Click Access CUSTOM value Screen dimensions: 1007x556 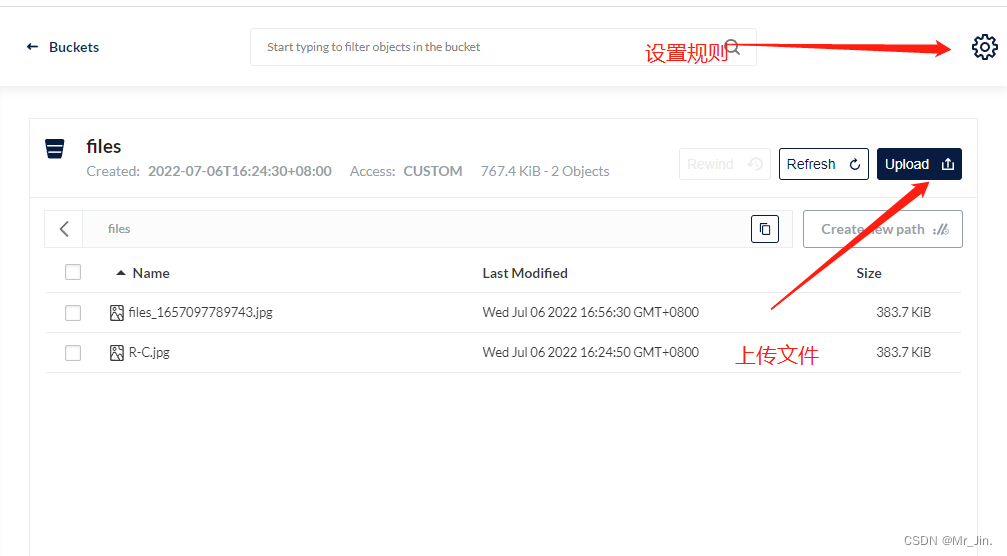pyautogui.click(x=432, y=171)
